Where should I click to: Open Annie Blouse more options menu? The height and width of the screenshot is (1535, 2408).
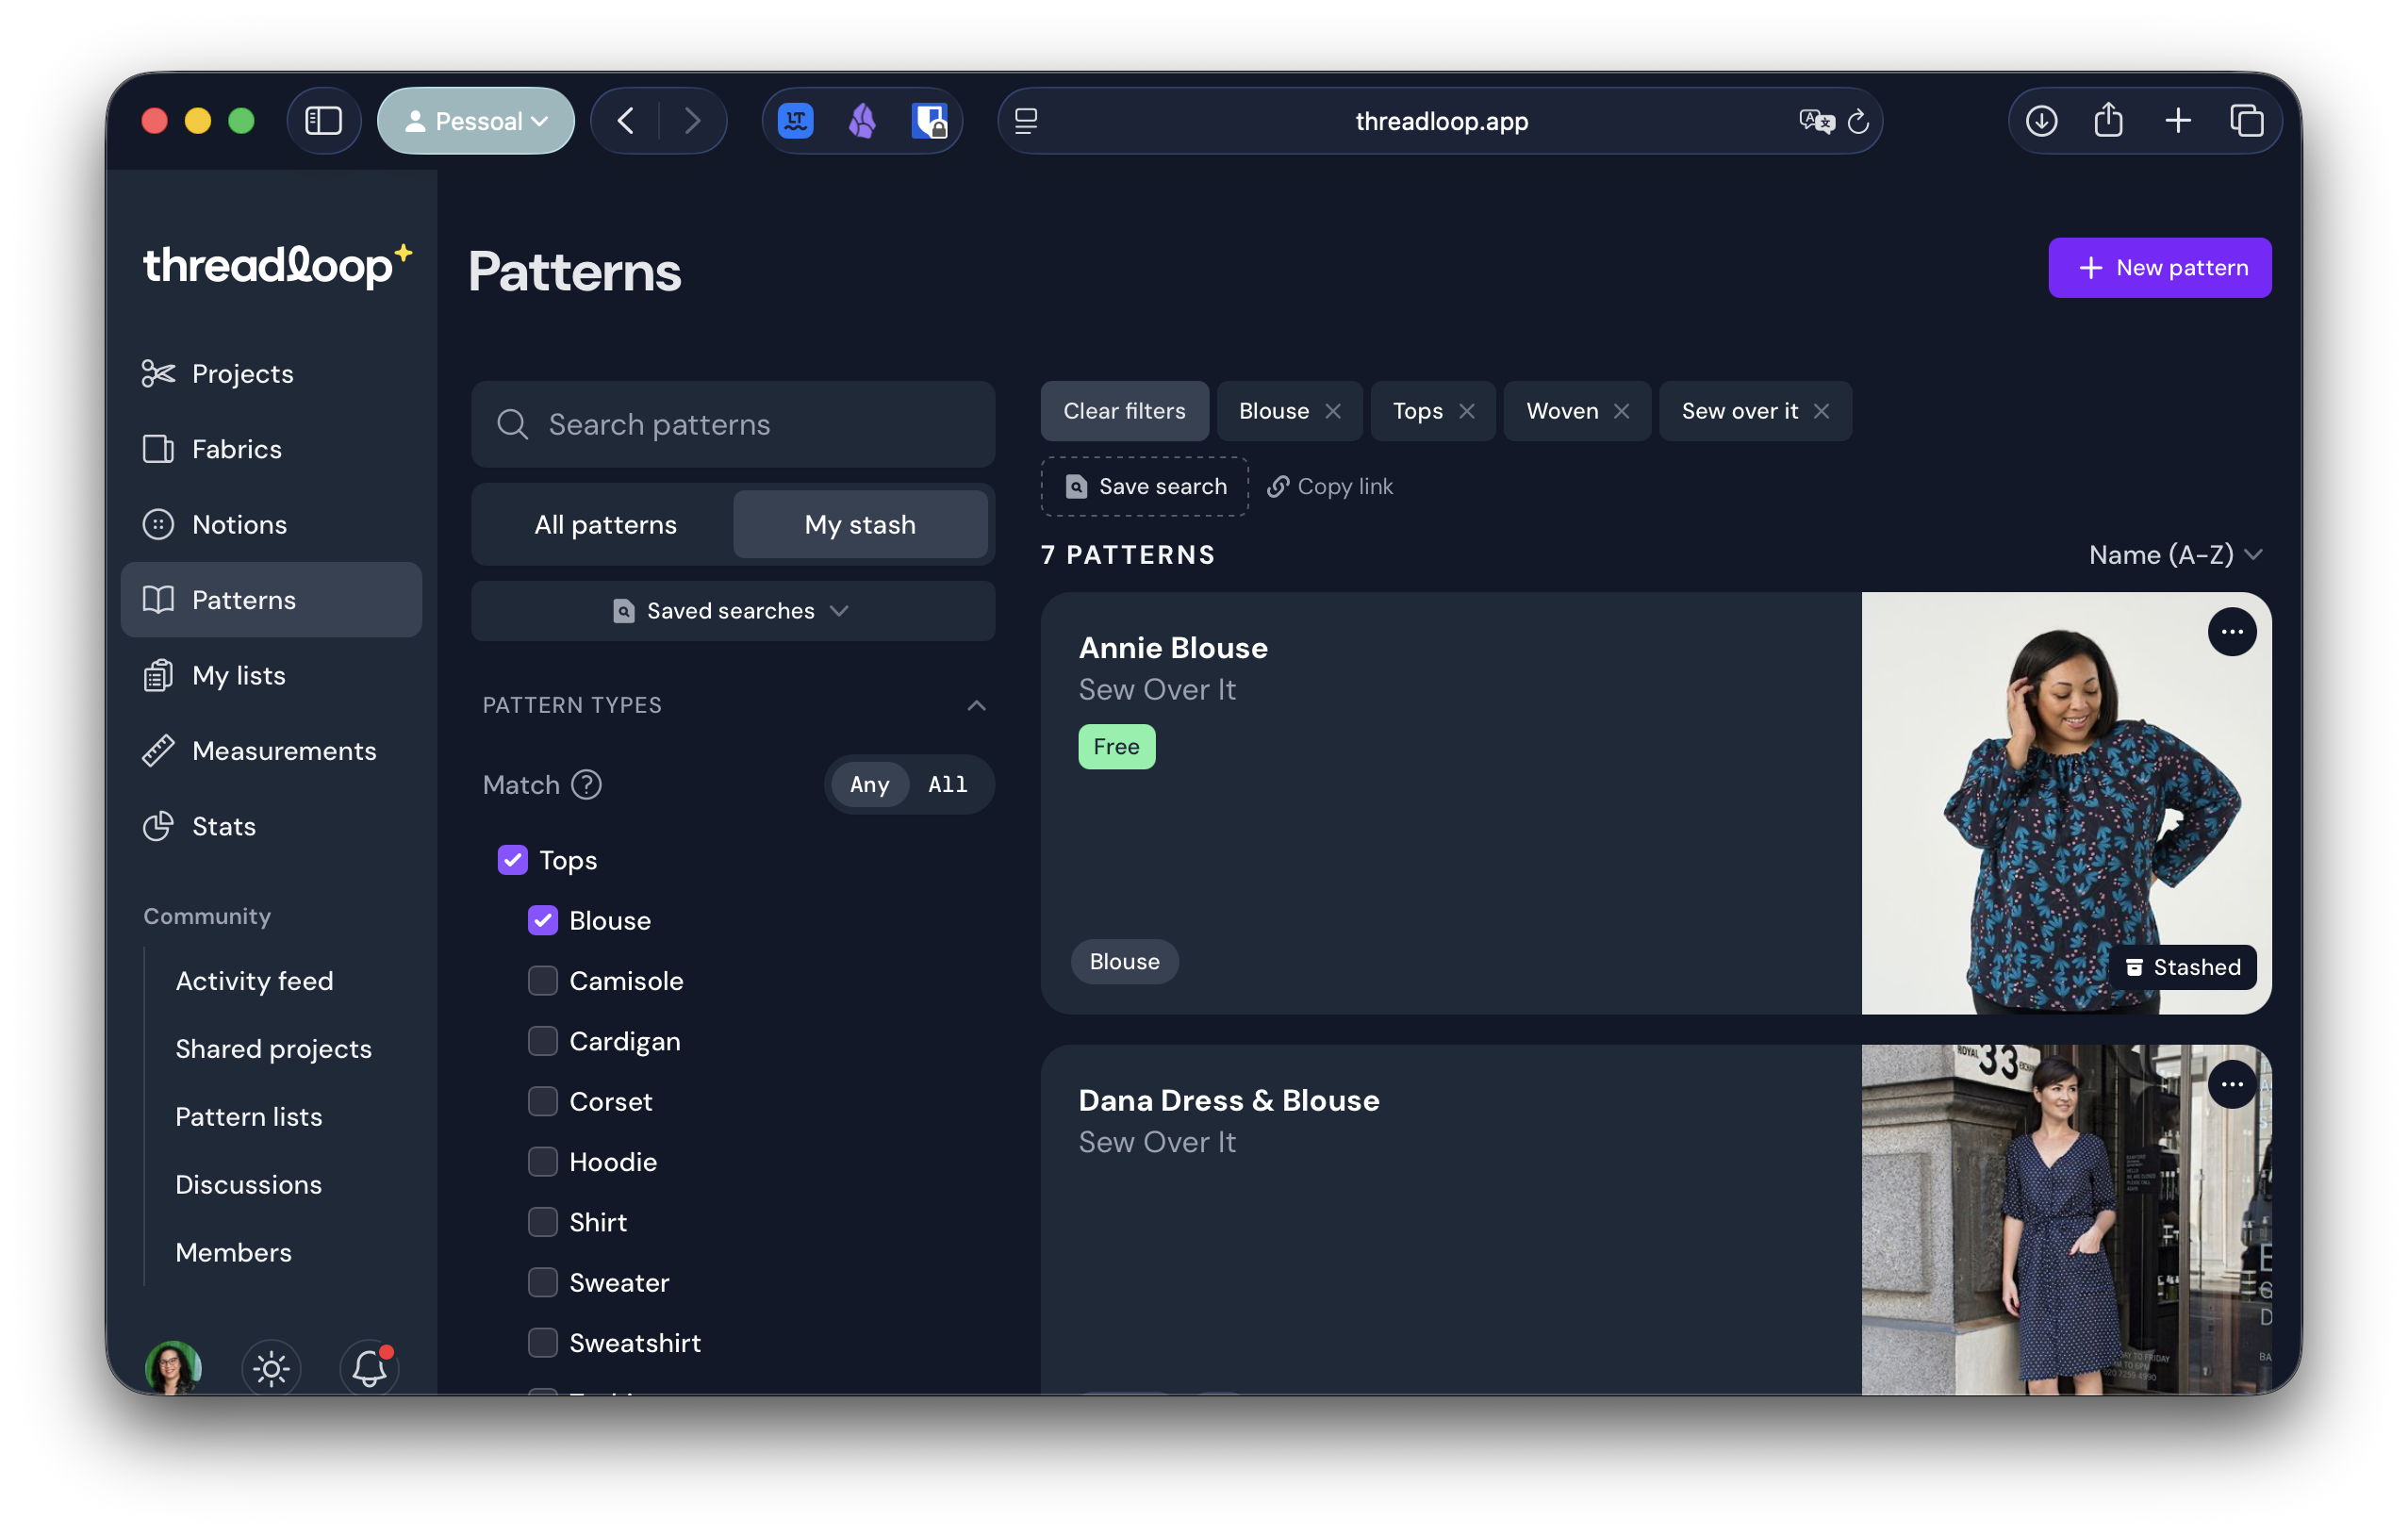click(x=2231, y=632)
